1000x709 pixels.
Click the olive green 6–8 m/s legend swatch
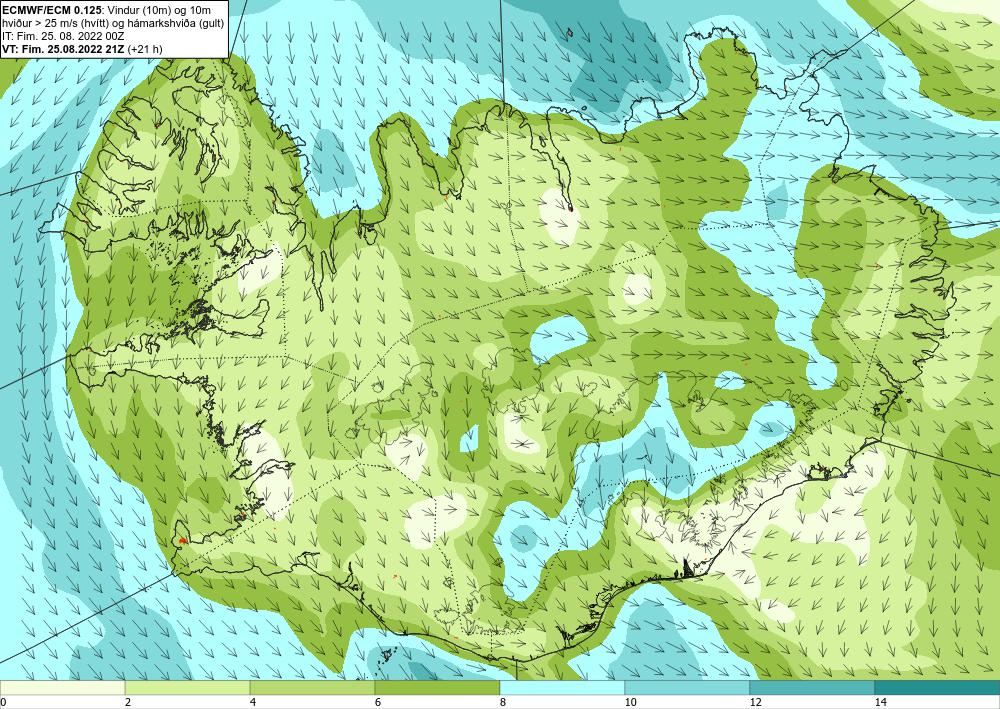[438, 688]
